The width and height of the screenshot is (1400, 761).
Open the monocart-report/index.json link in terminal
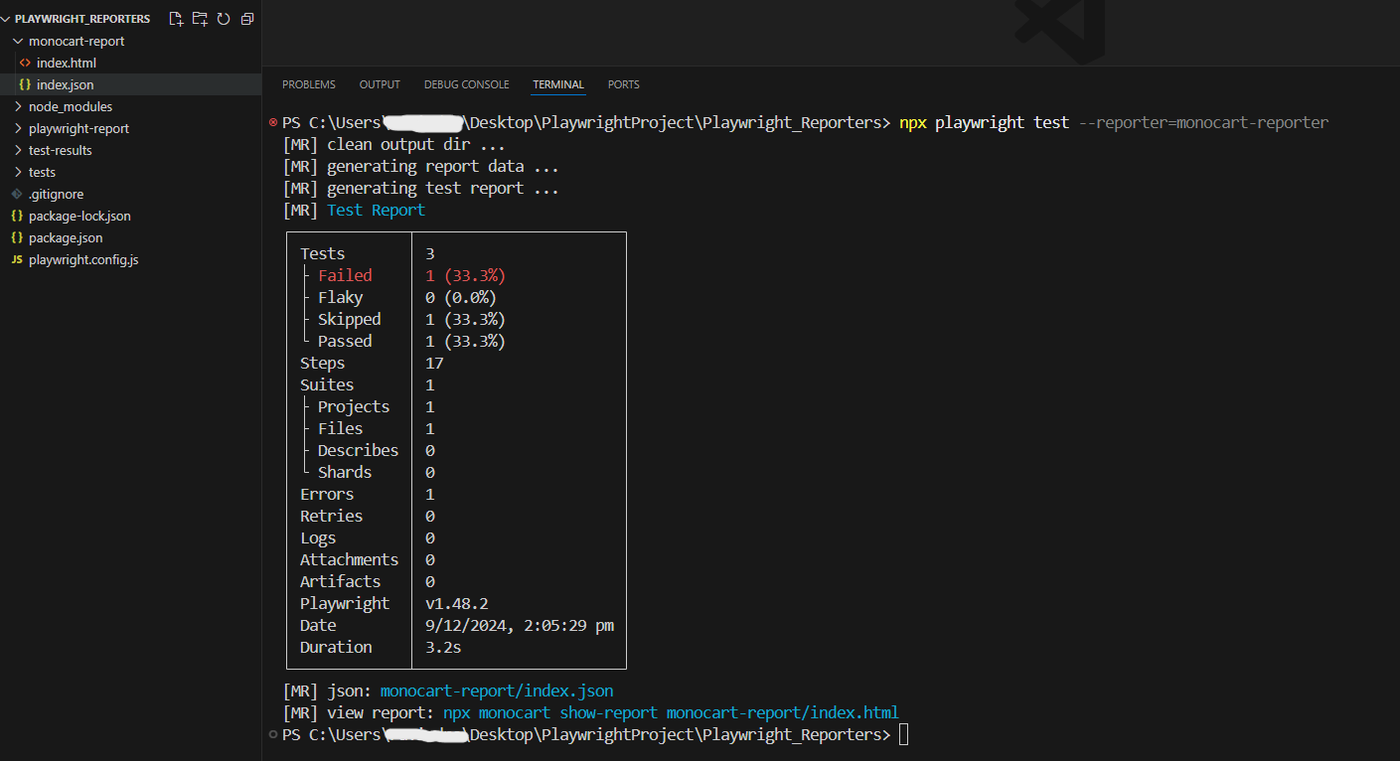pos(497,691)
